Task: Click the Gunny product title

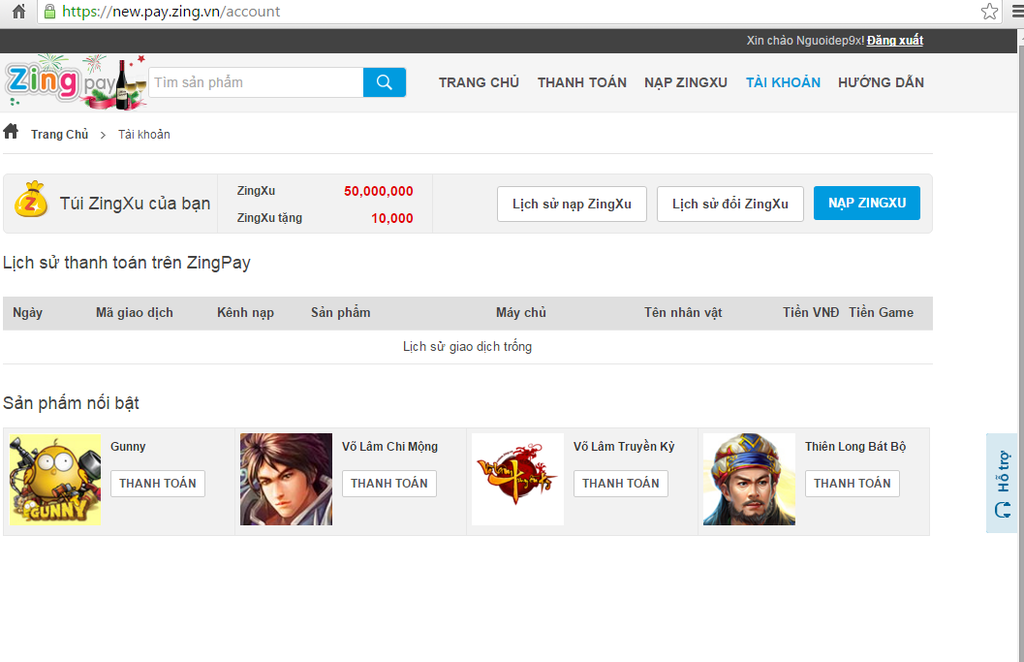Action: (128, 447)
